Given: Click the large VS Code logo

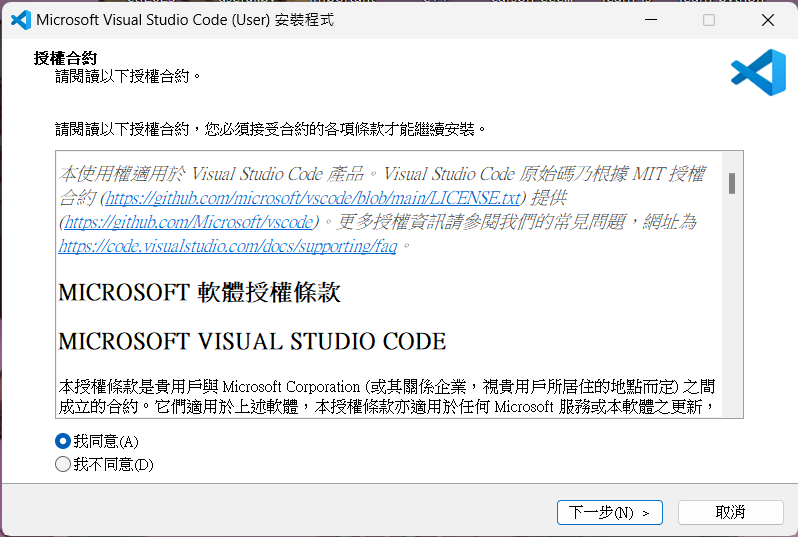Looking at the screenshot, I should click(758, 72).
